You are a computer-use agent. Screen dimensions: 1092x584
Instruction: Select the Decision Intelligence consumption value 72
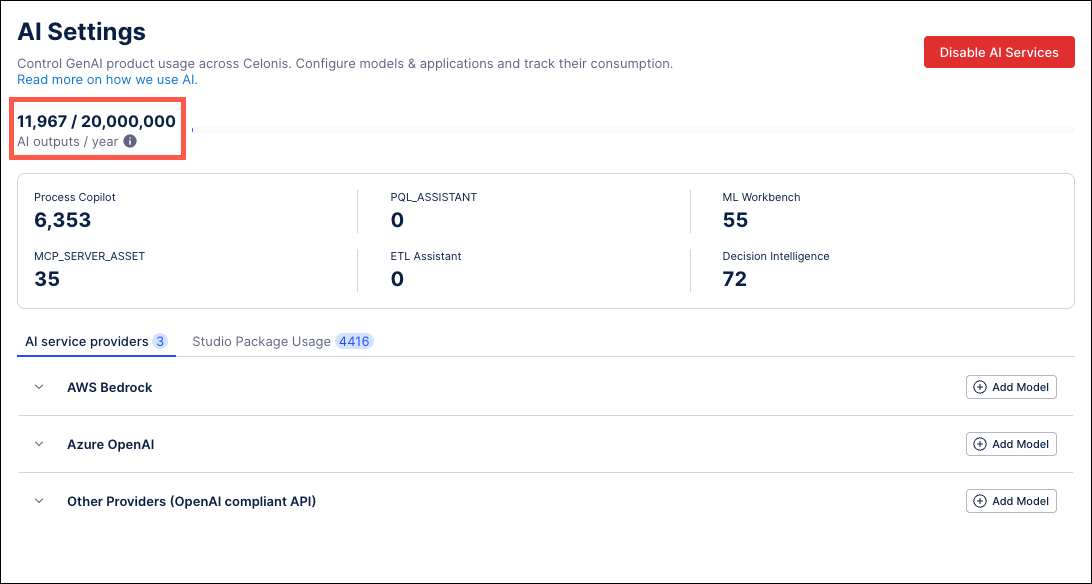point(734,278)
